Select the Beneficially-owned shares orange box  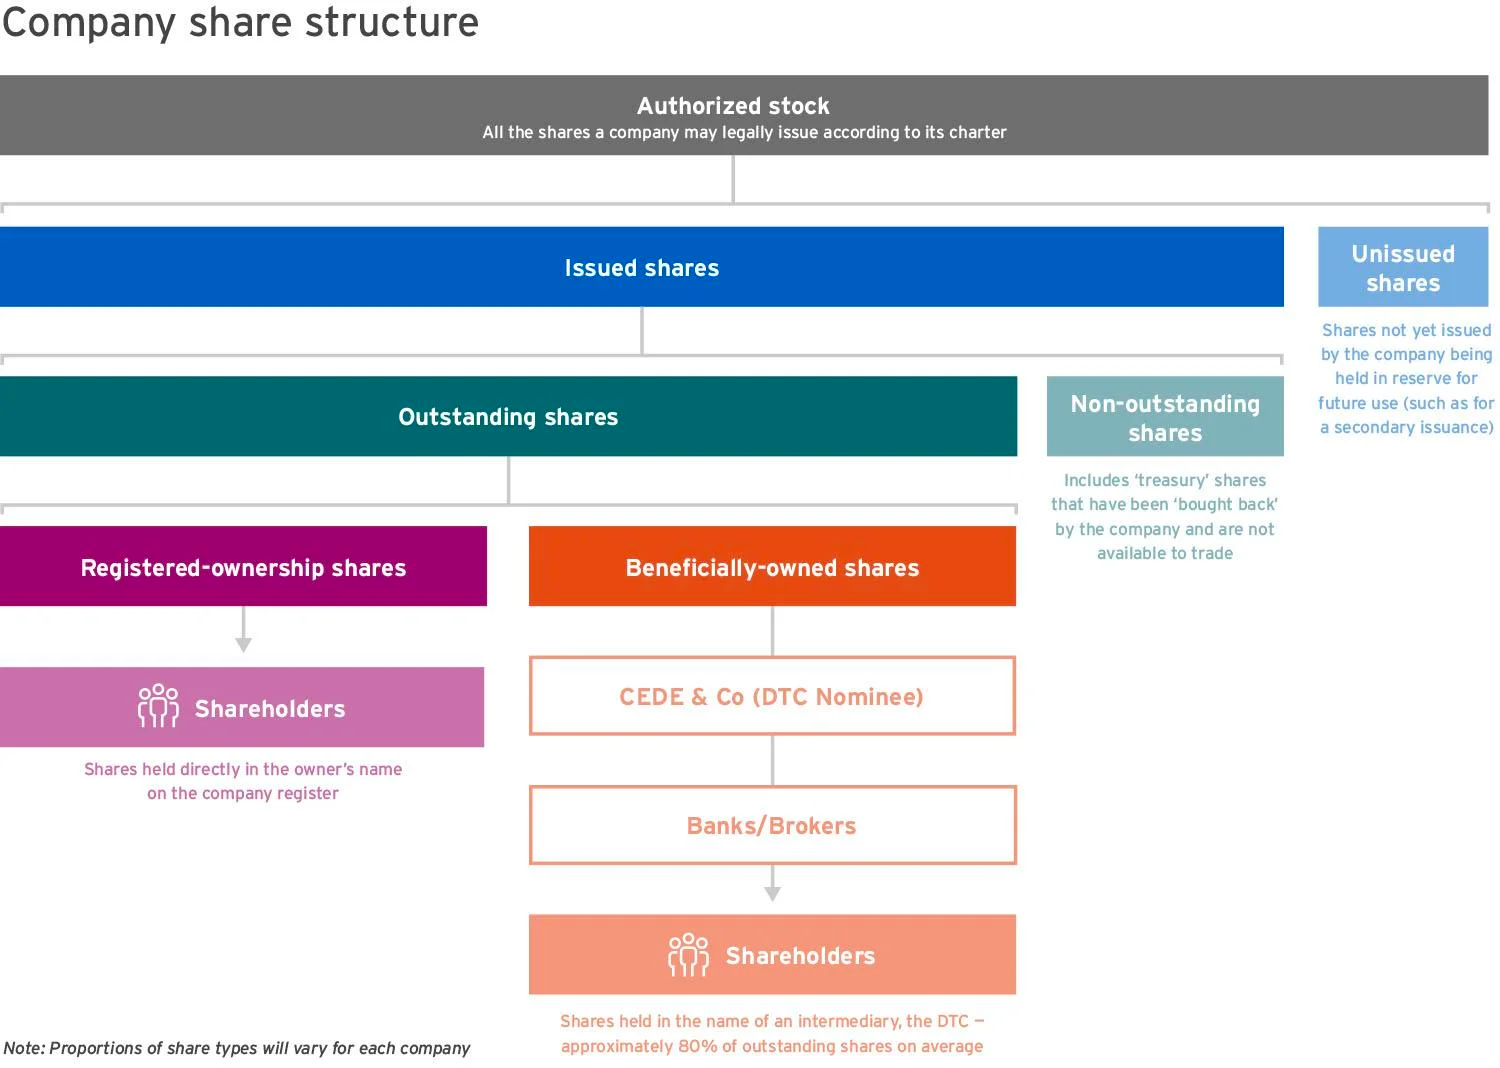772,566
